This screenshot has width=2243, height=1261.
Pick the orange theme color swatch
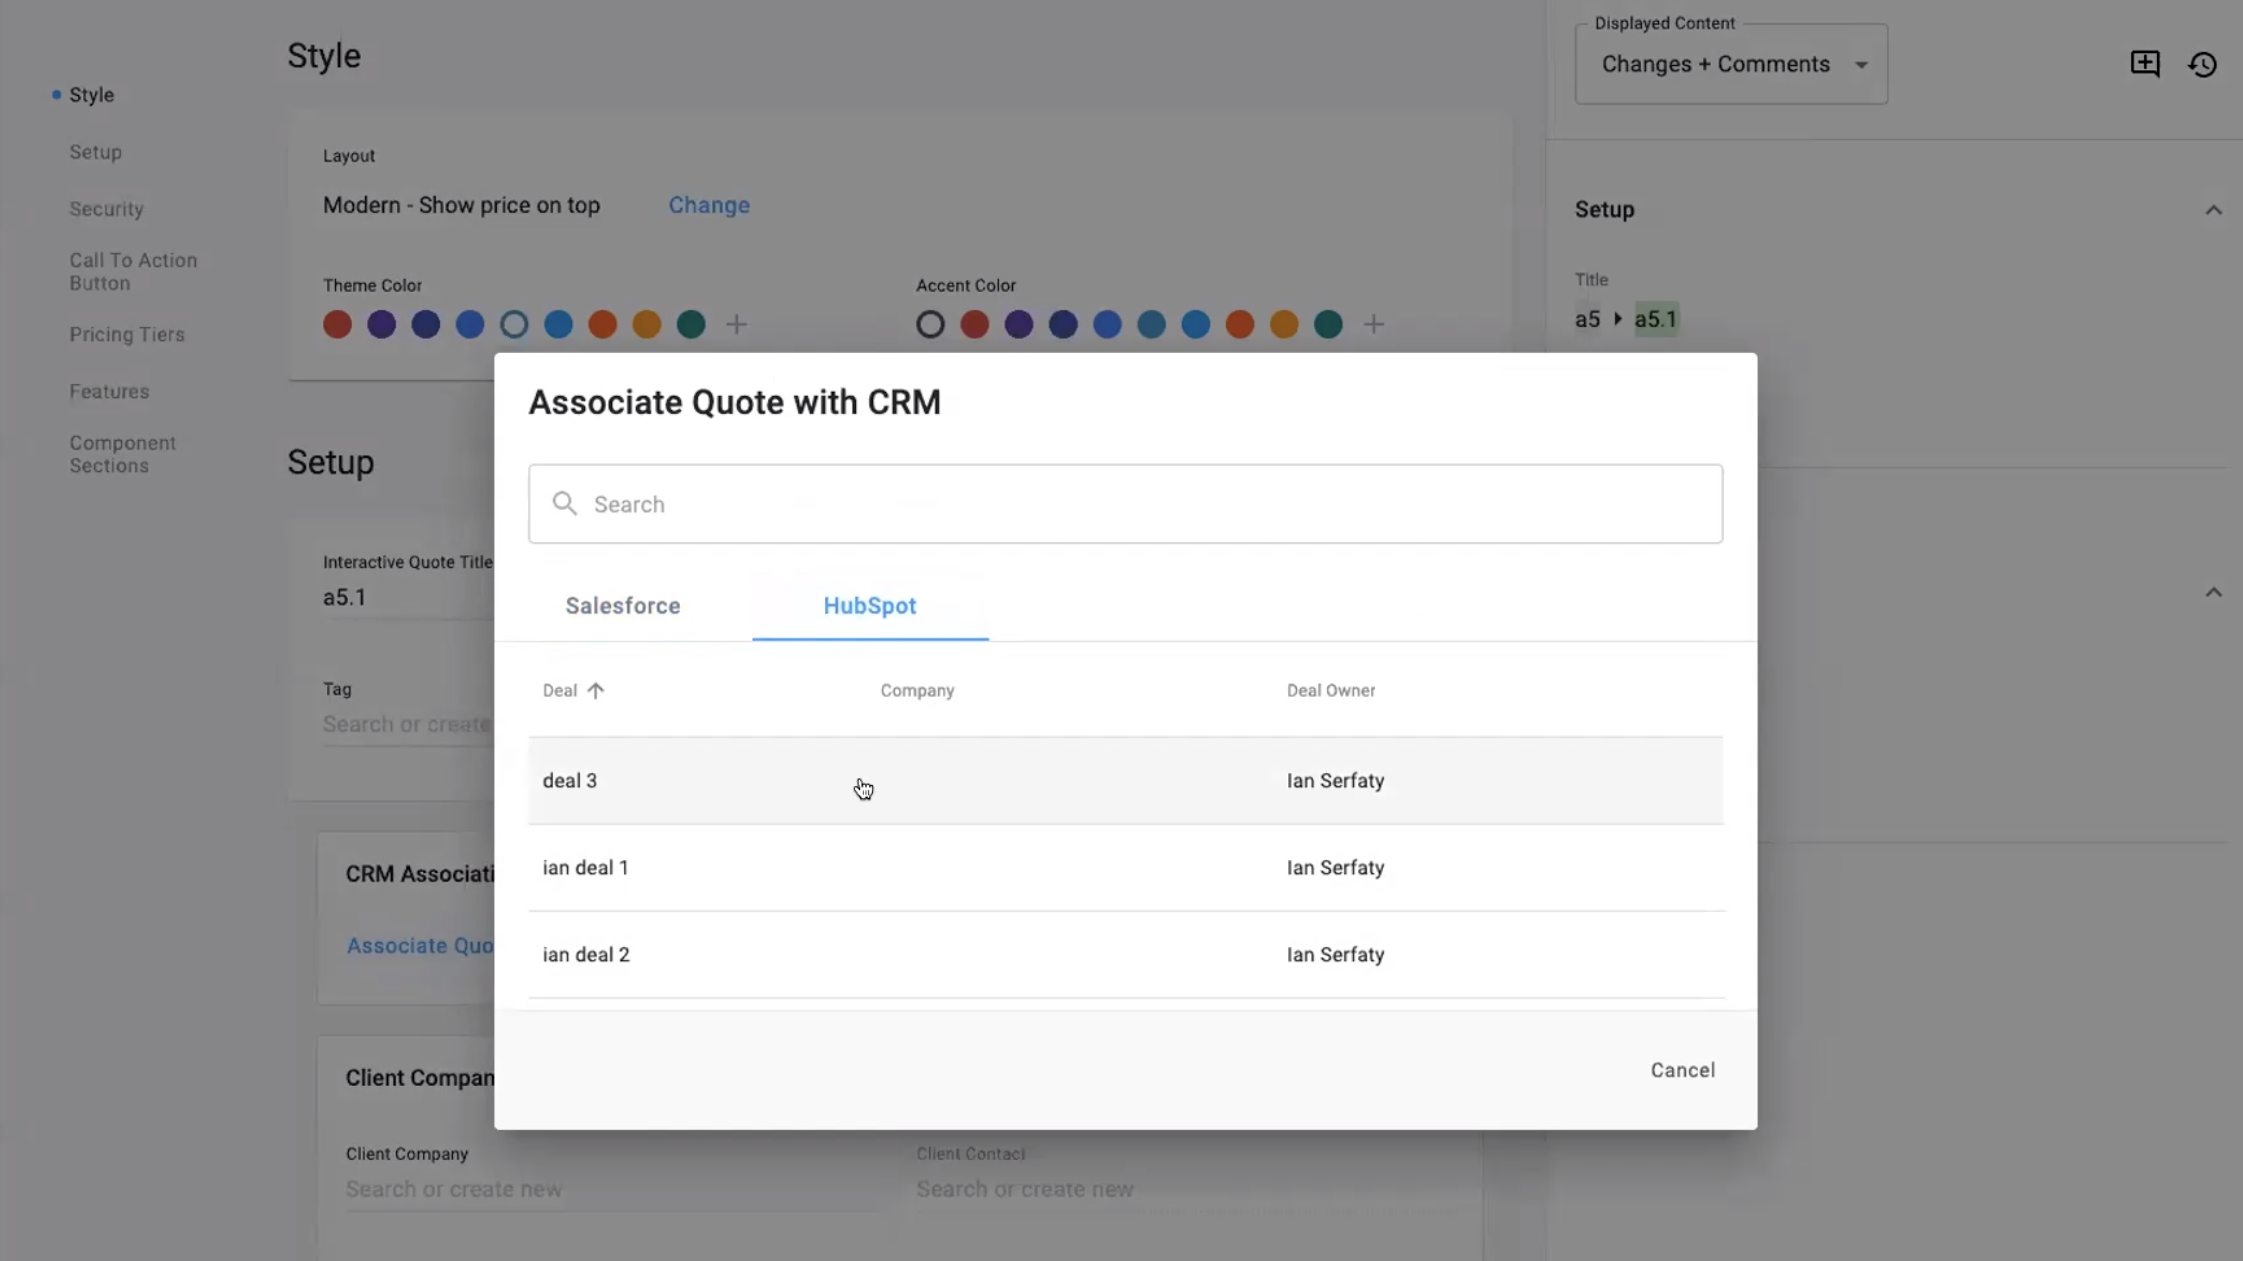coord(602,324)
